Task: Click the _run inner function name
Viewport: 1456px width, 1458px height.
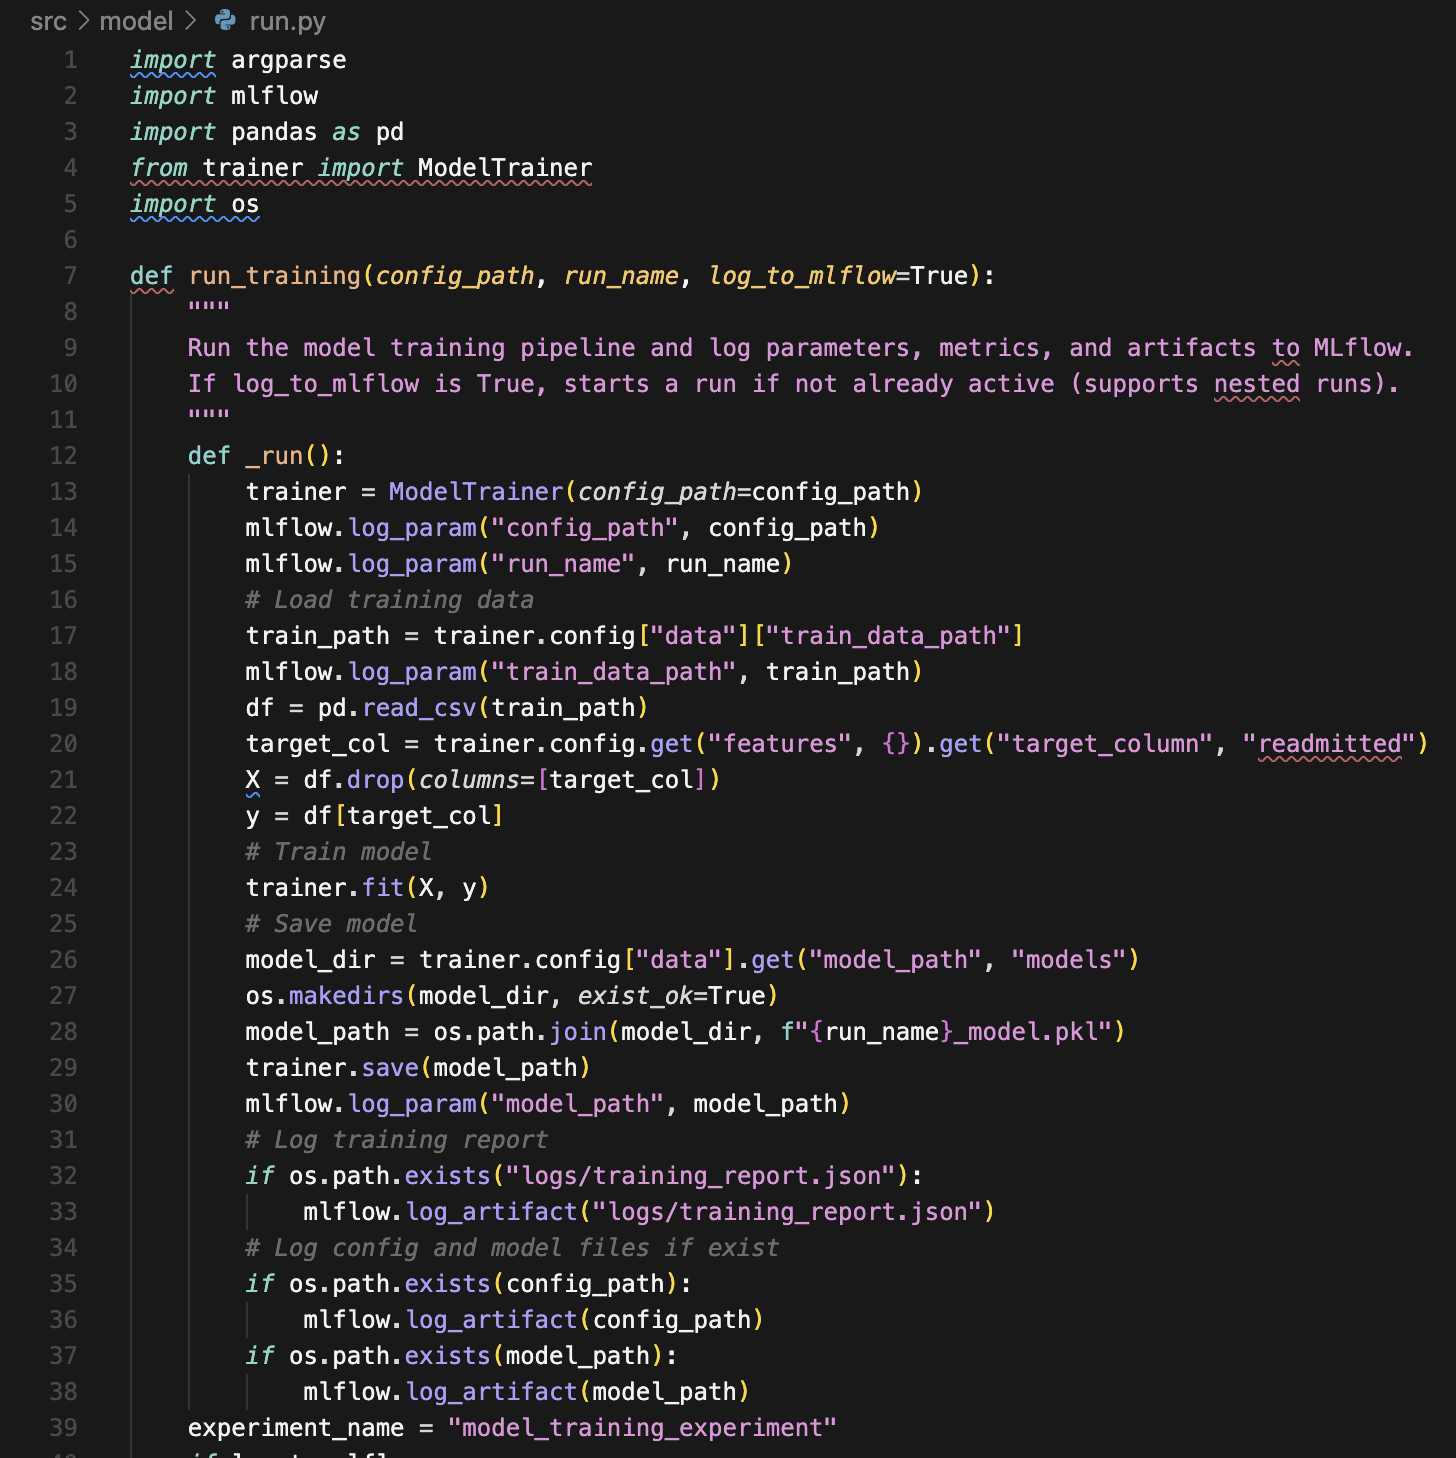Action: [x=274, y=456]
